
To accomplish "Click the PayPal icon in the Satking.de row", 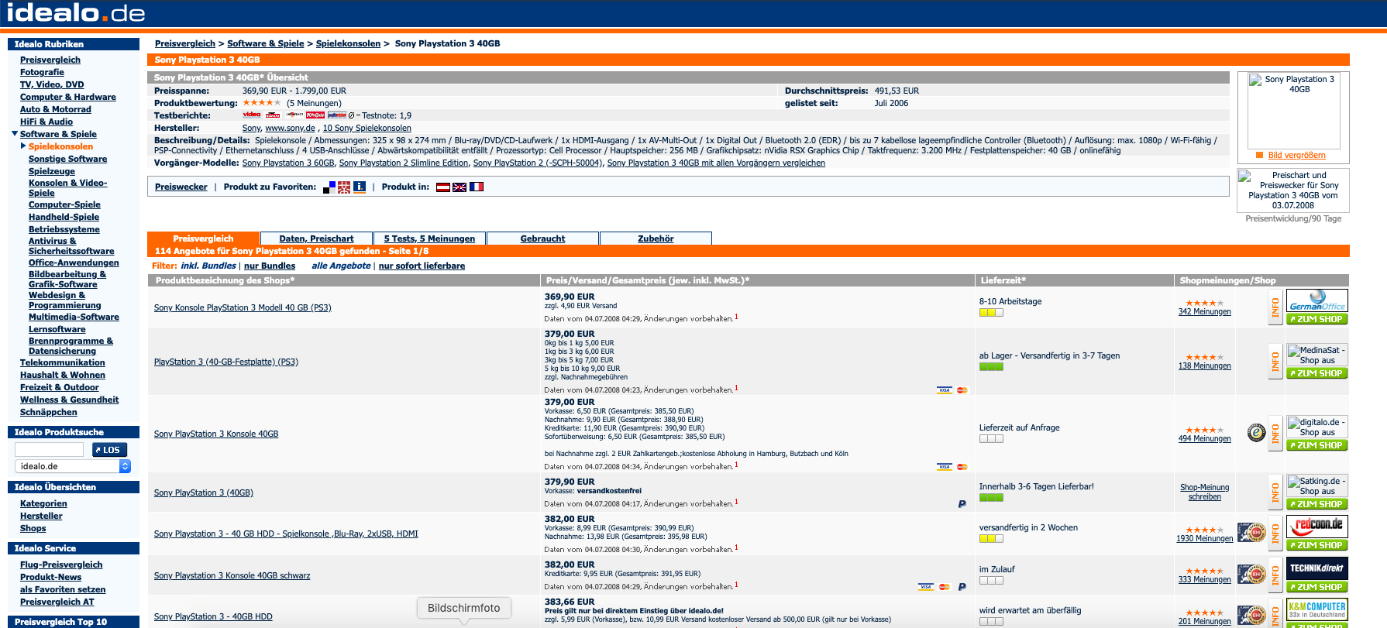I will click(962, 505).
